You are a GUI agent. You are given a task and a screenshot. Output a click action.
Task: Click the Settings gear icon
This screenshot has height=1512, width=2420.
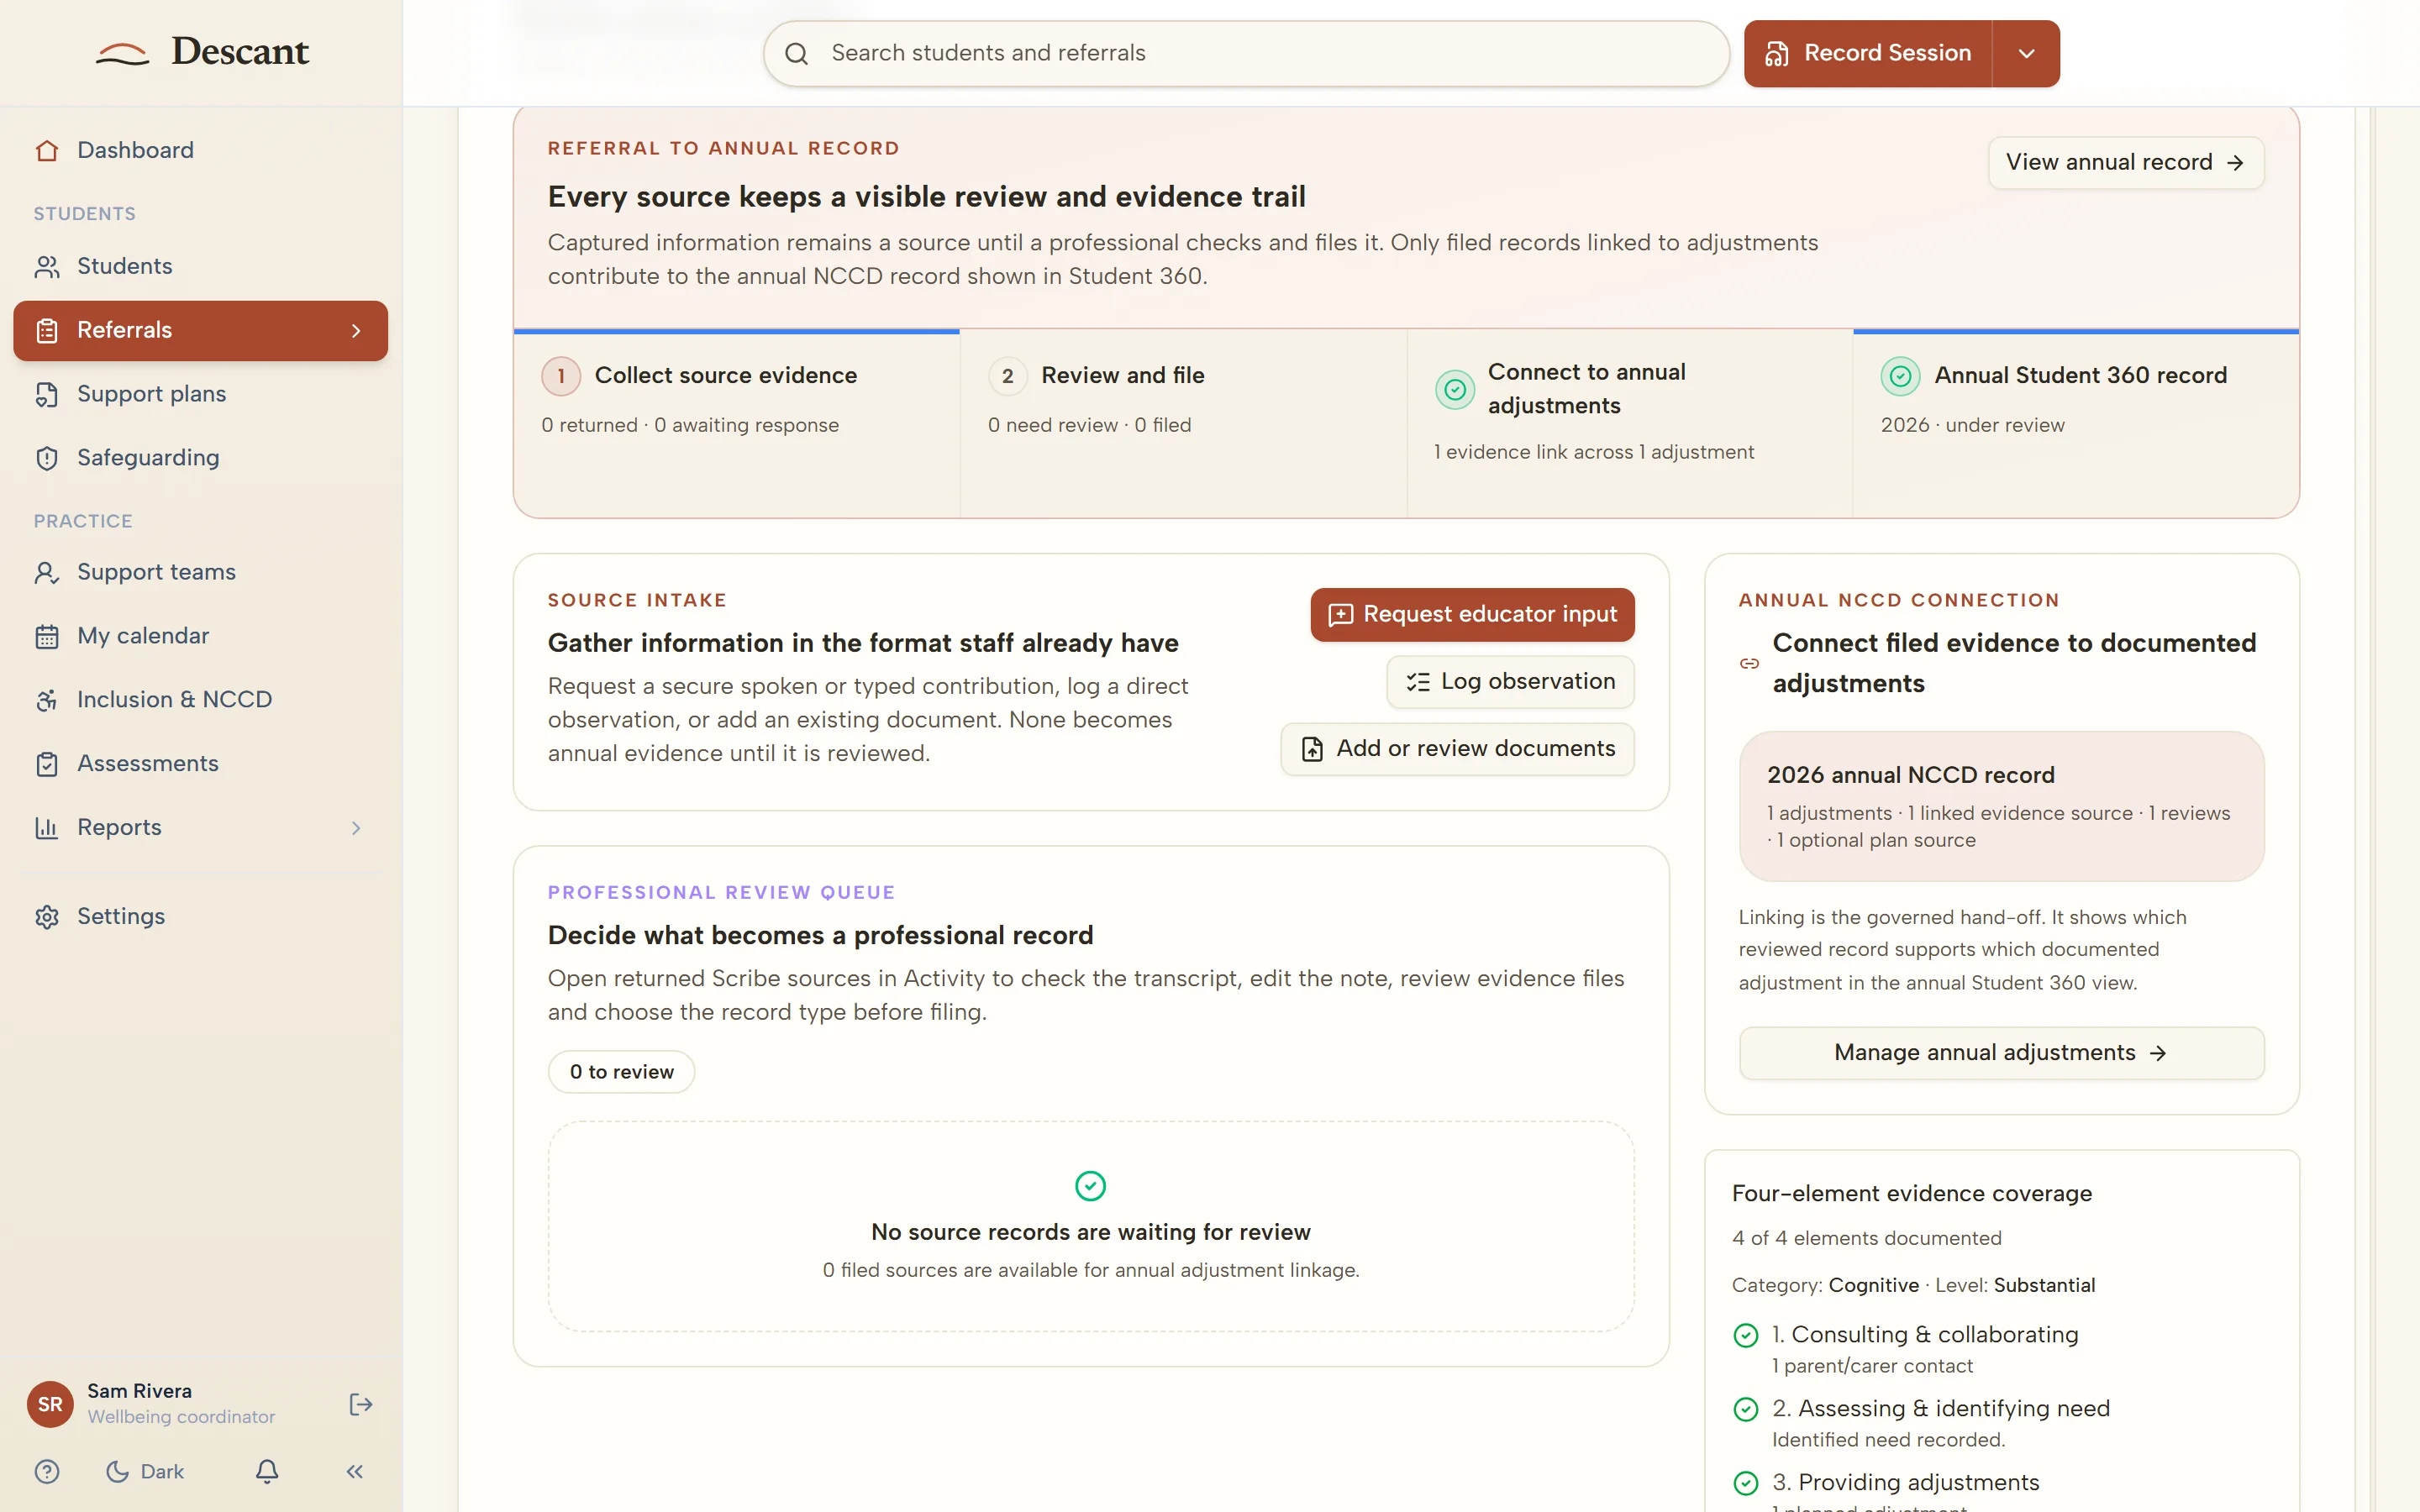[46, 917]
